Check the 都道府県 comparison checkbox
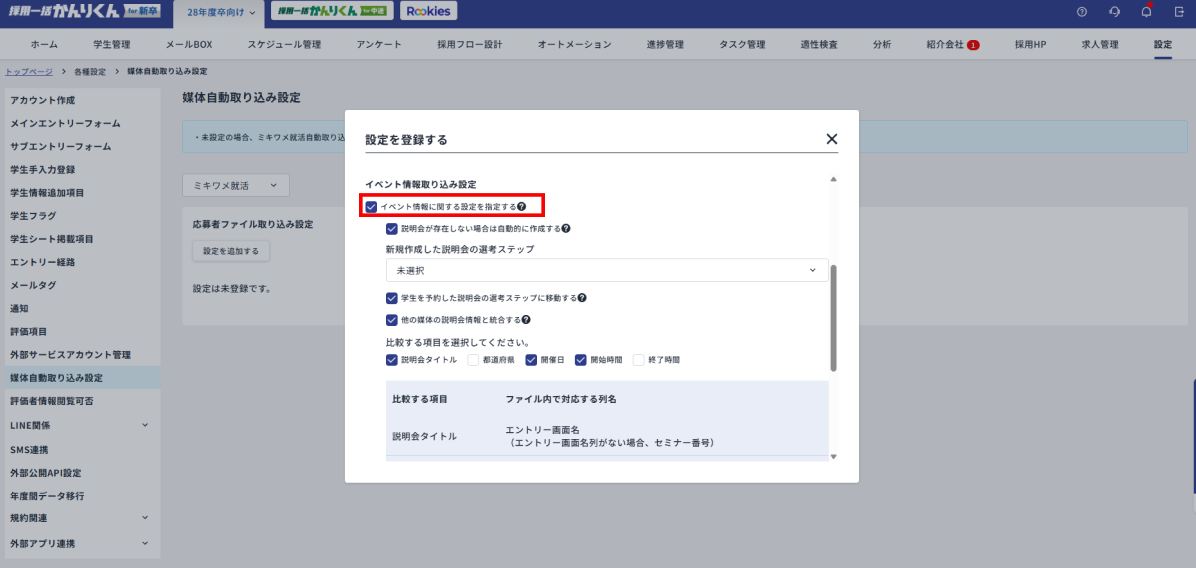This screenshot has width=1196, height=568. [x=473, y=360]
